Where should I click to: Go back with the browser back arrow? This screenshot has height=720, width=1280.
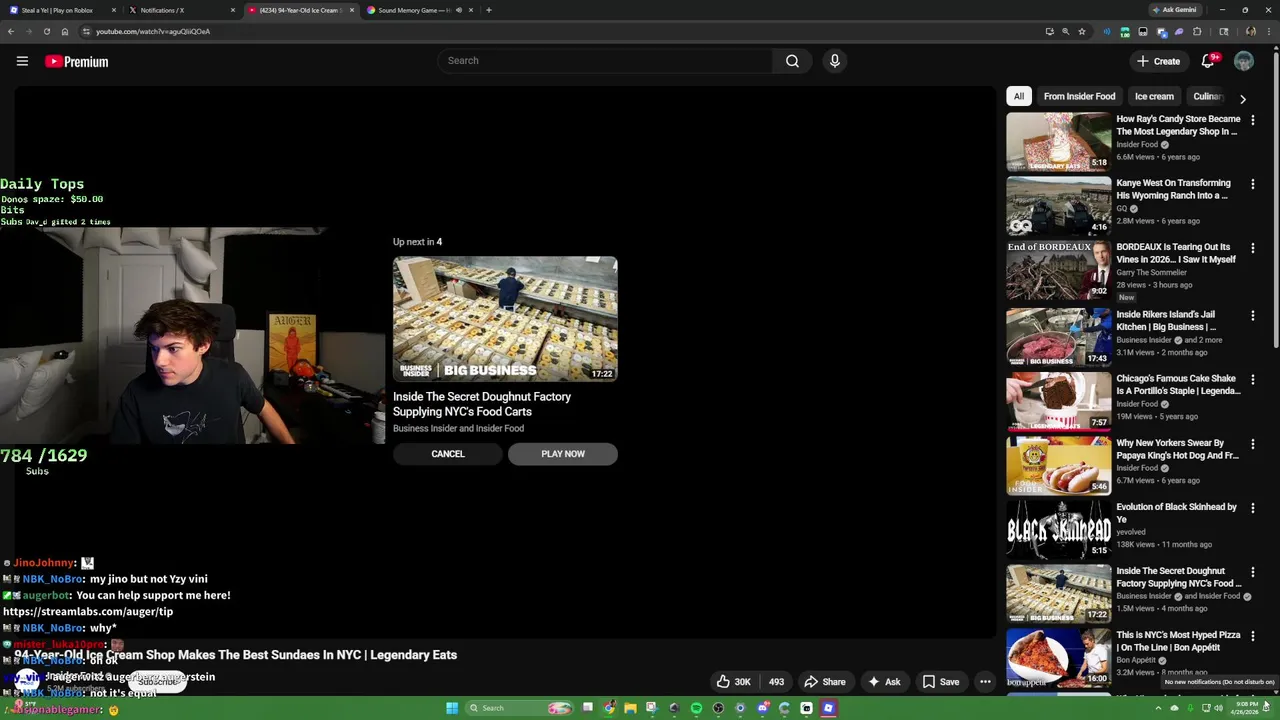click(x=10, y=31)
